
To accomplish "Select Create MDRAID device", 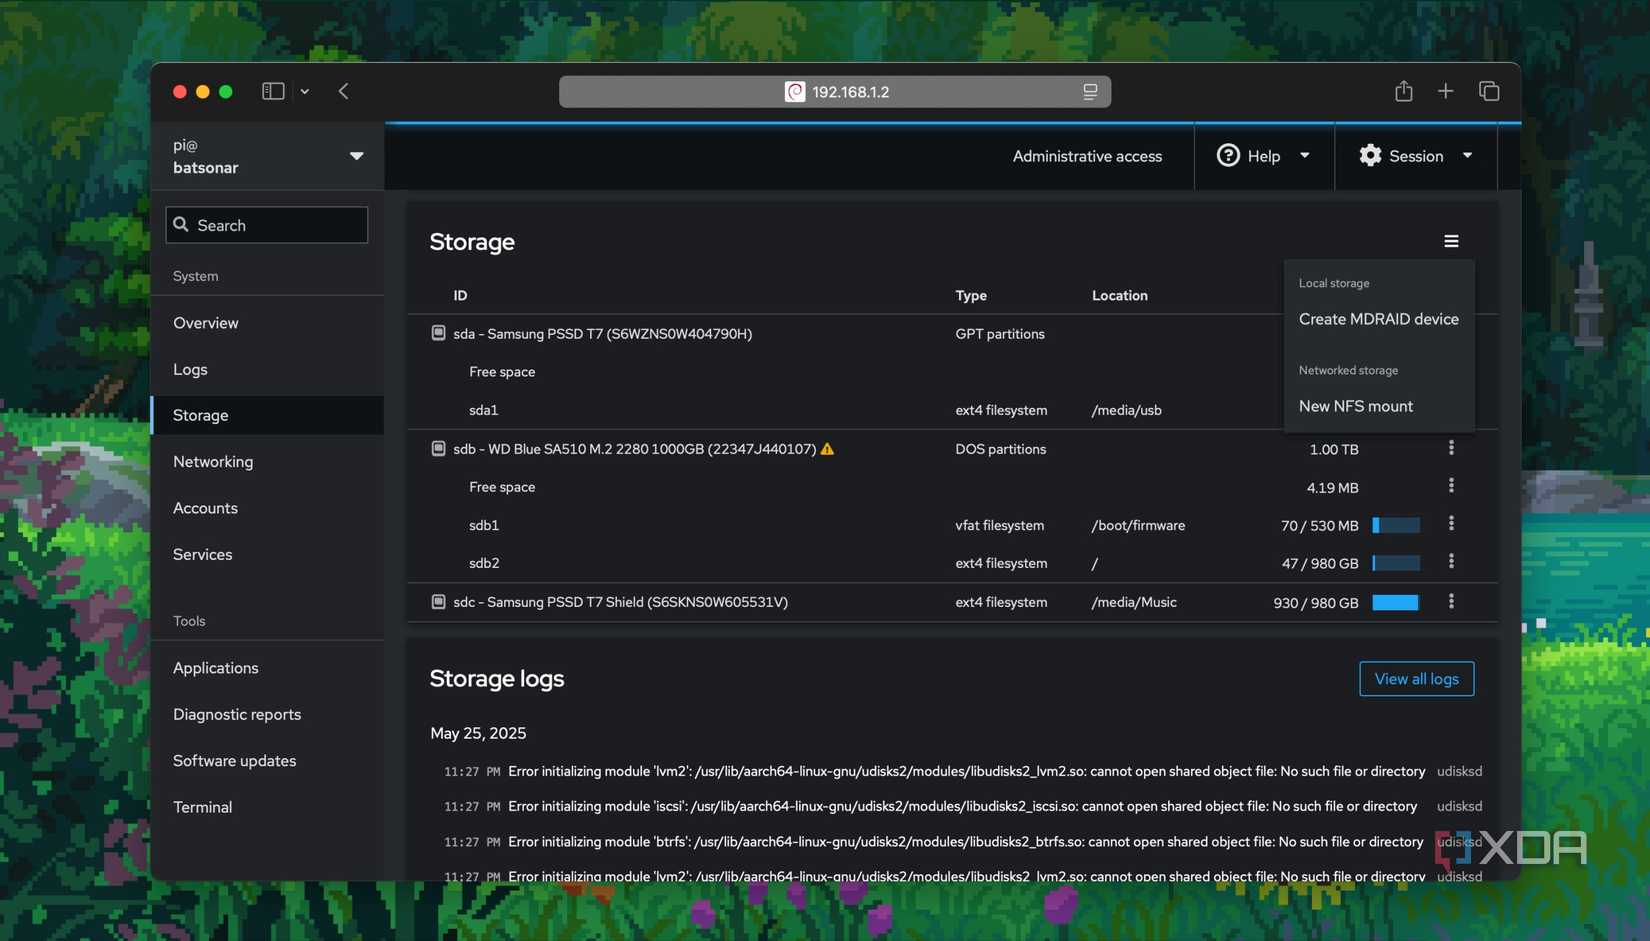I will pos(1379,318).
